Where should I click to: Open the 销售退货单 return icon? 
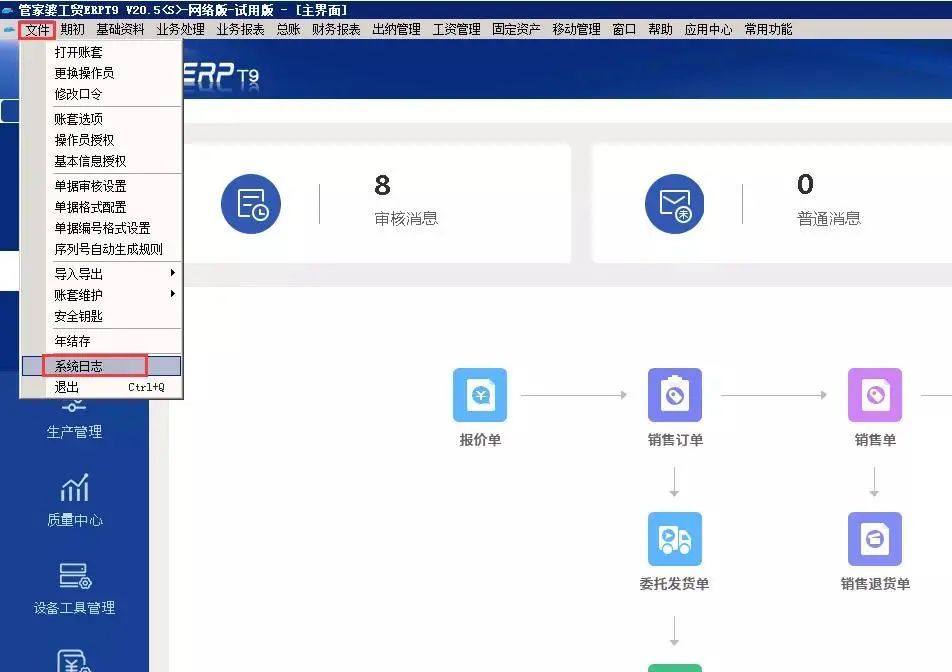point(875,539)
